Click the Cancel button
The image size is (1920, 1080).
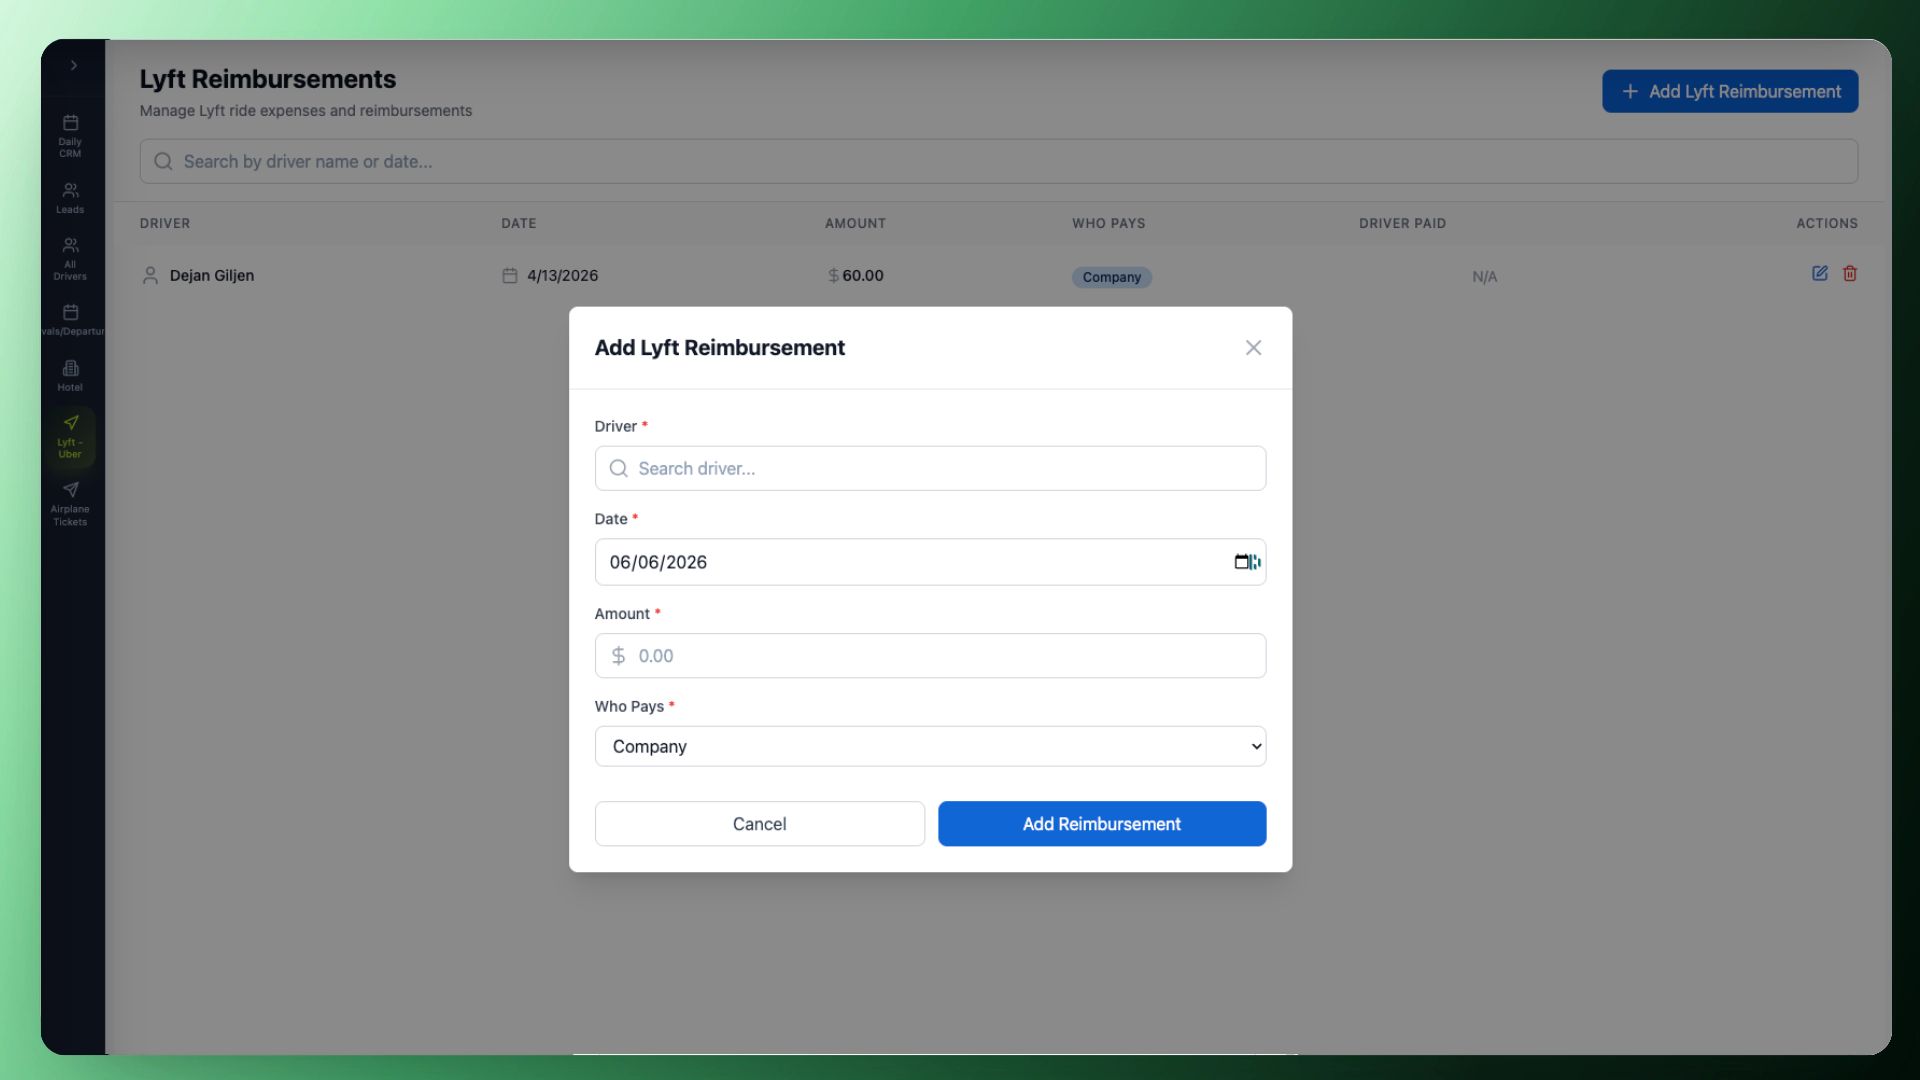coord(760,824)
